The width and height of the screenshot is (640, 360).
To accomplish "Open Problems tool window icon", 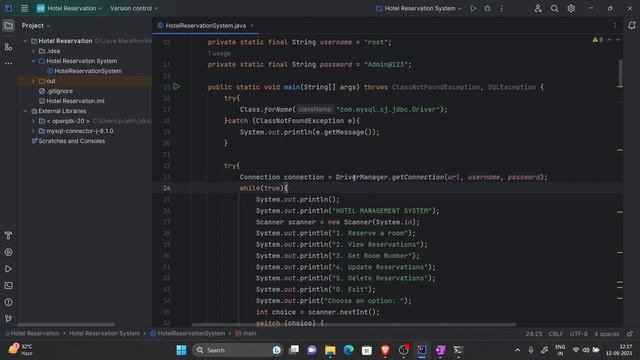I will [x=8, y=302].
